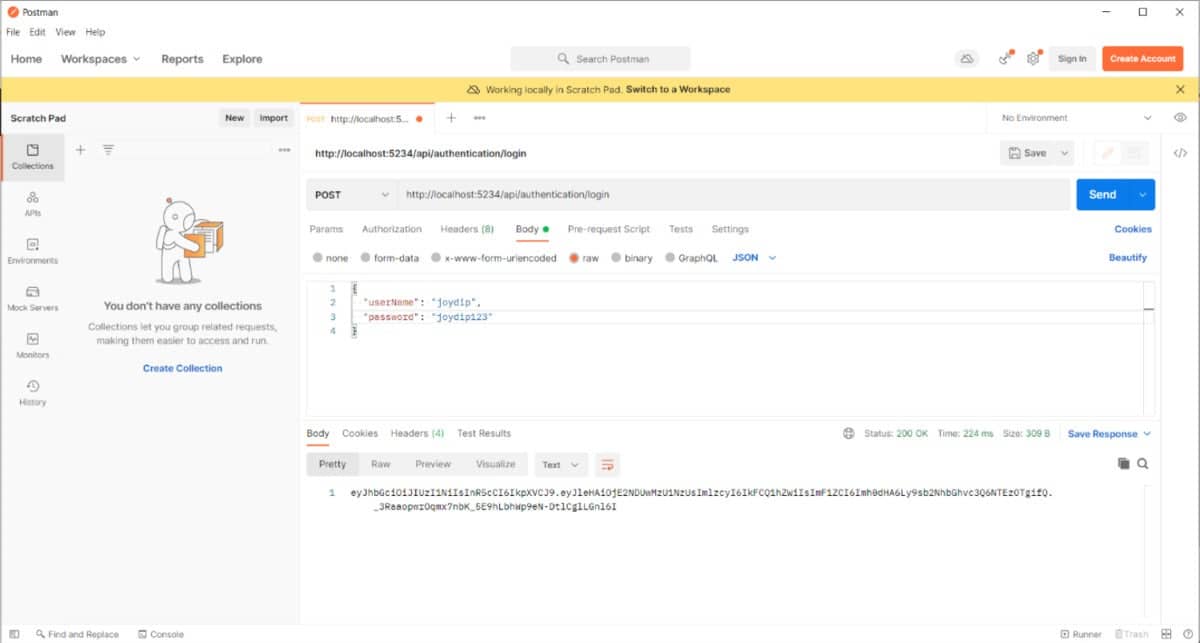Open the Pre-request Script tab

coord(608,229)
